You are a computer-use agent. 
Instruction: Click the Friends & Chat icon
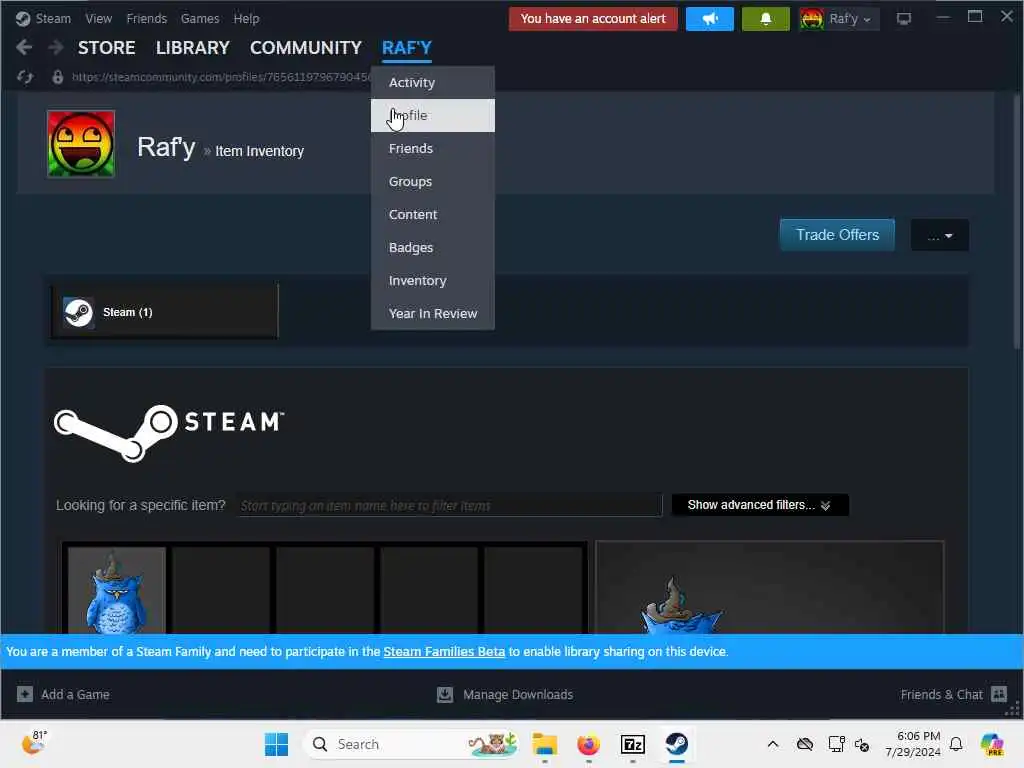999,694
